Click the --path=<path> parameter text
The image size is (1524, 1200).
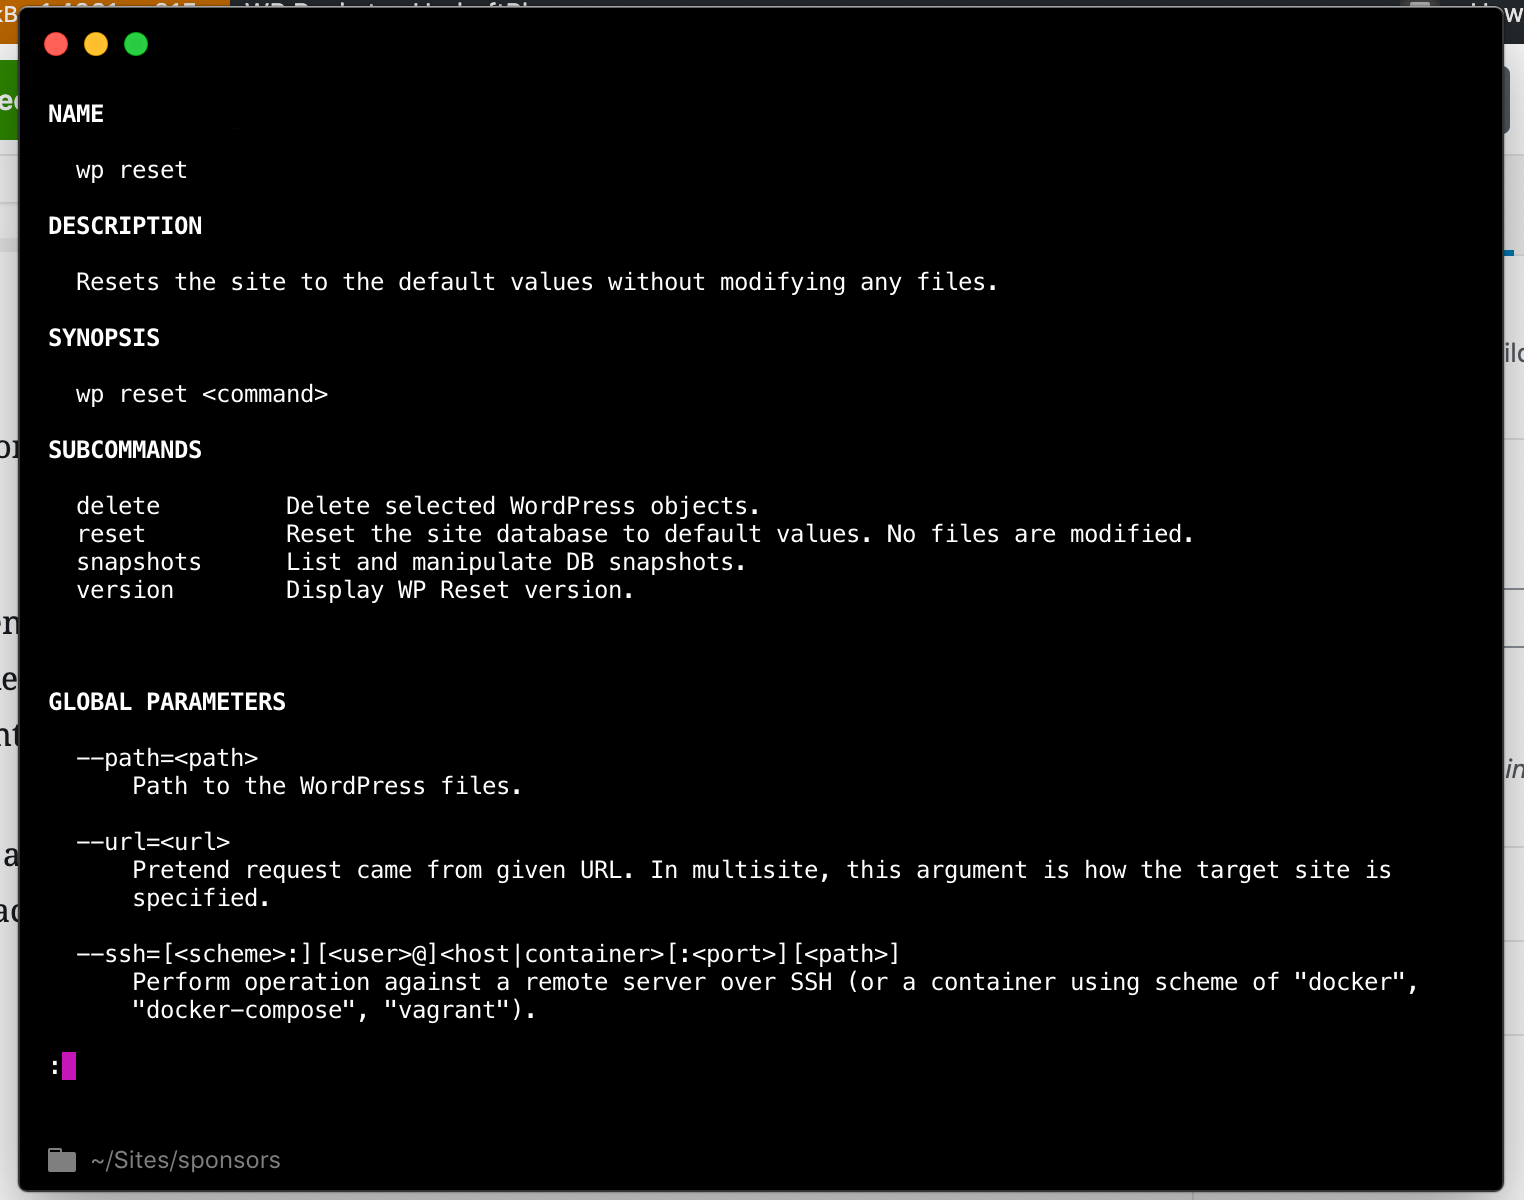click(167, 758)
